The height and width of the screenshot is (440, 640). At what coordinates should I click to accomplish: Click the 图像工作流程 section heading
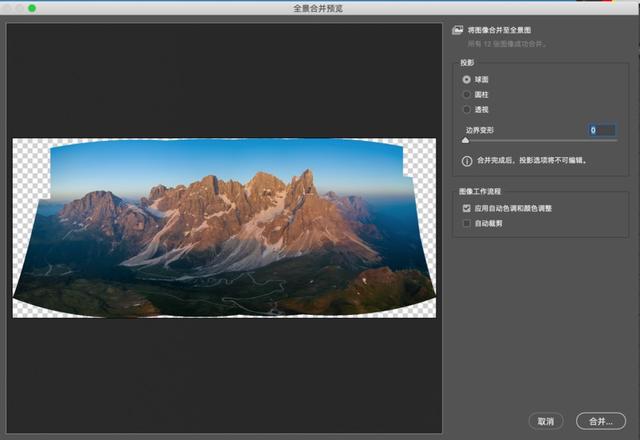point(482,191)
